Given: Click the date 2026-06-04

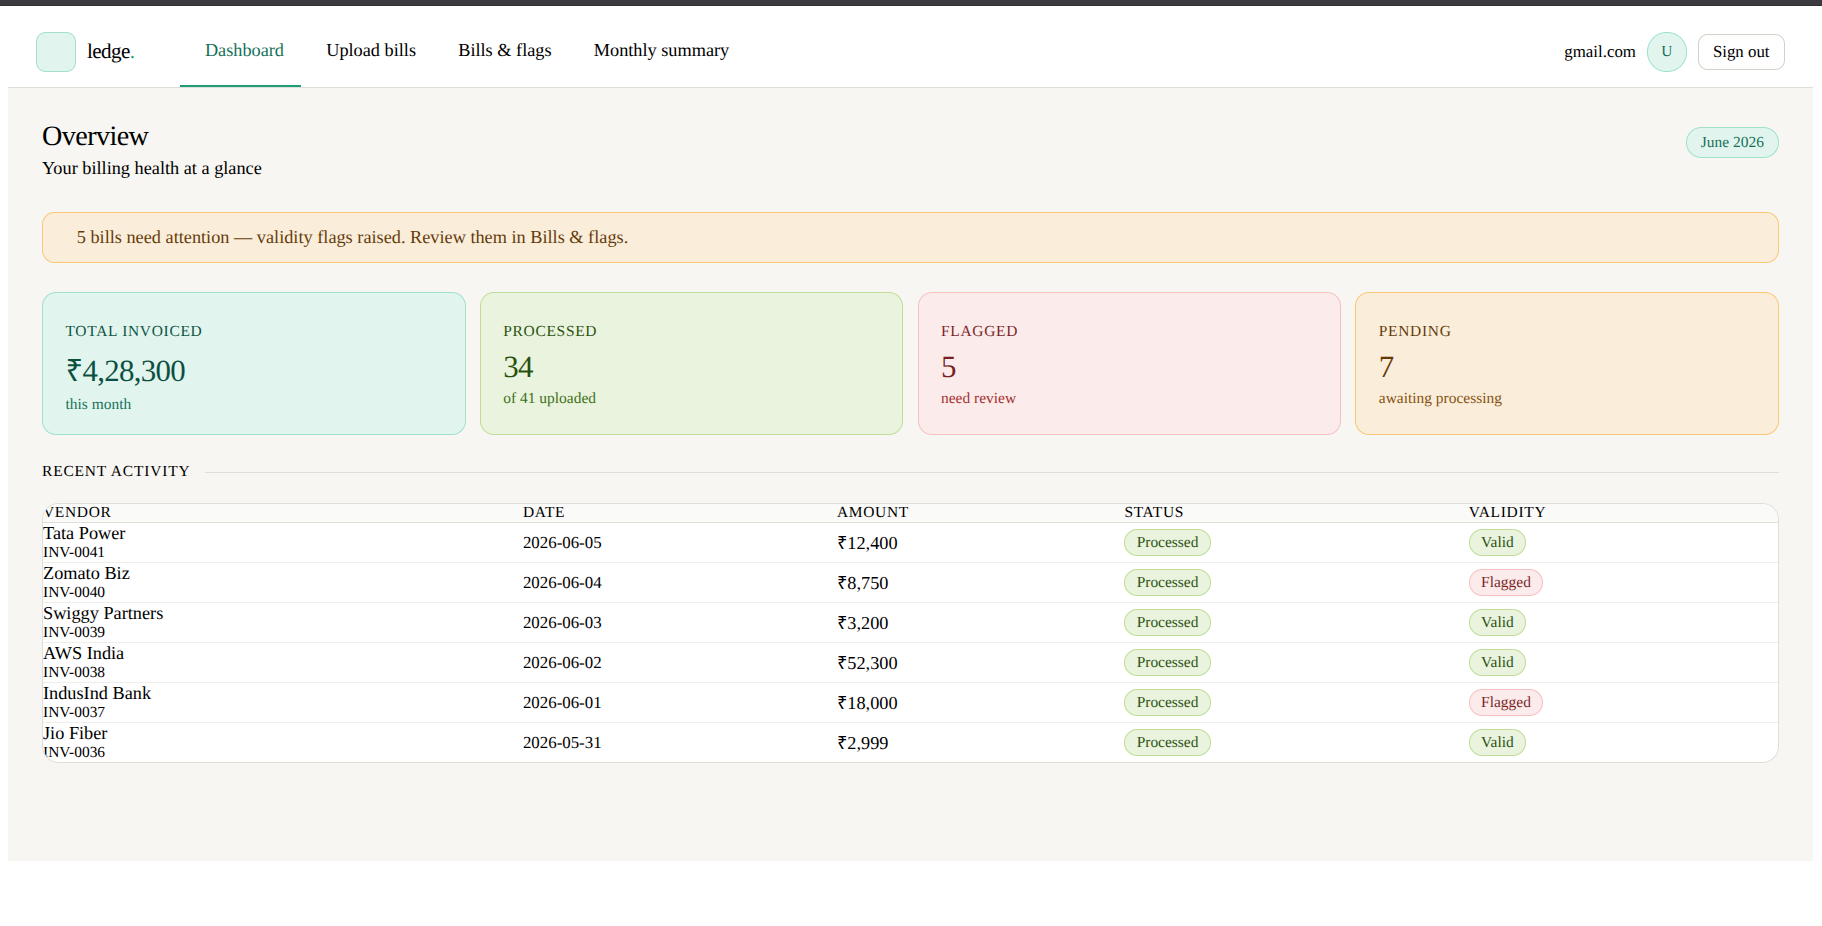Looking at the screenshot, I should tap(562, 583).
